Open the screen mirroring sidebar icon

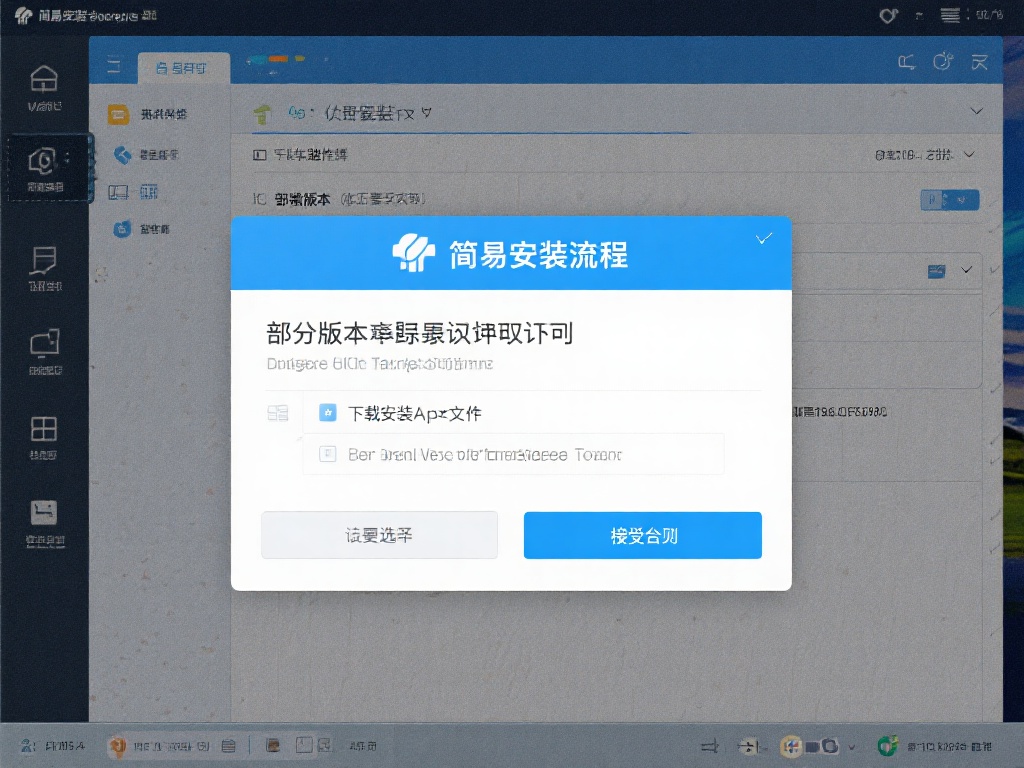coord(43,343)
